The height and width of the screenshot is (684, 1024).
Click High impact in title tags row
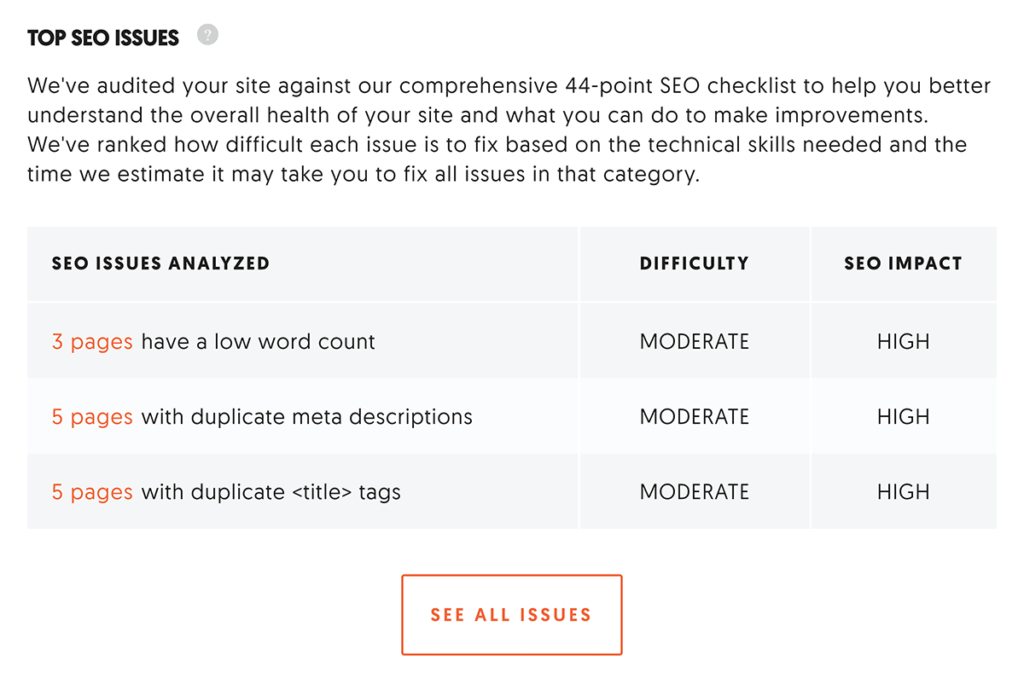point(903,492)
